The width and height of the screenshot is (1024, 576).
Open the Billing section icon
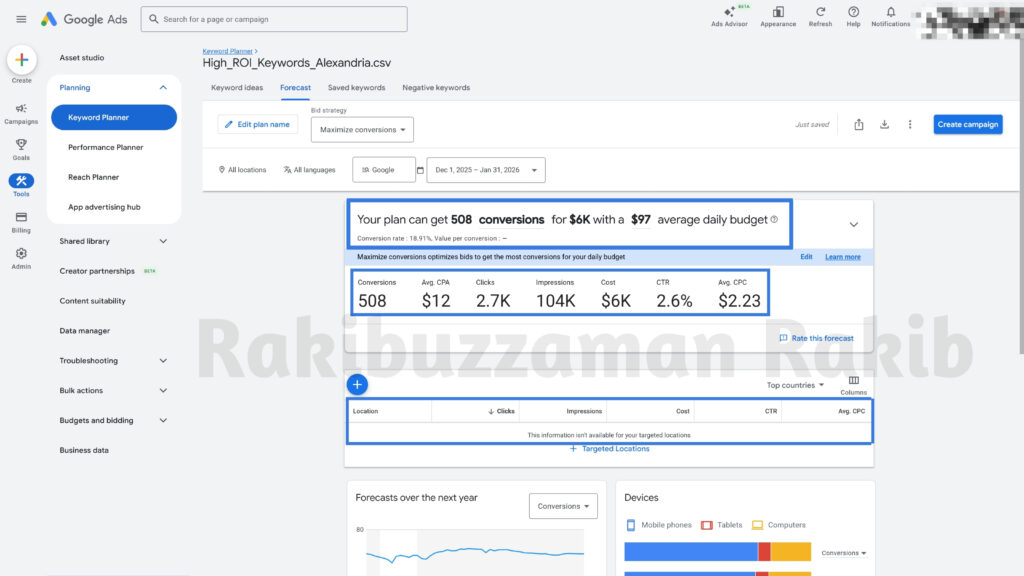pos(21,218)
